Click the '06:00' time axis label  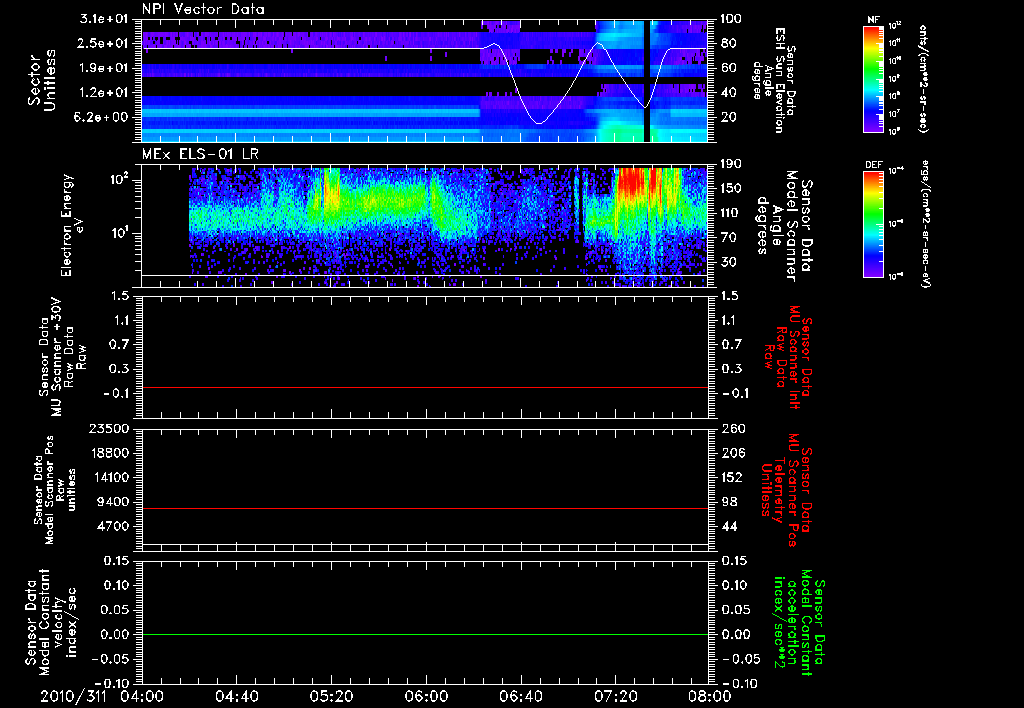click(426, 696)
